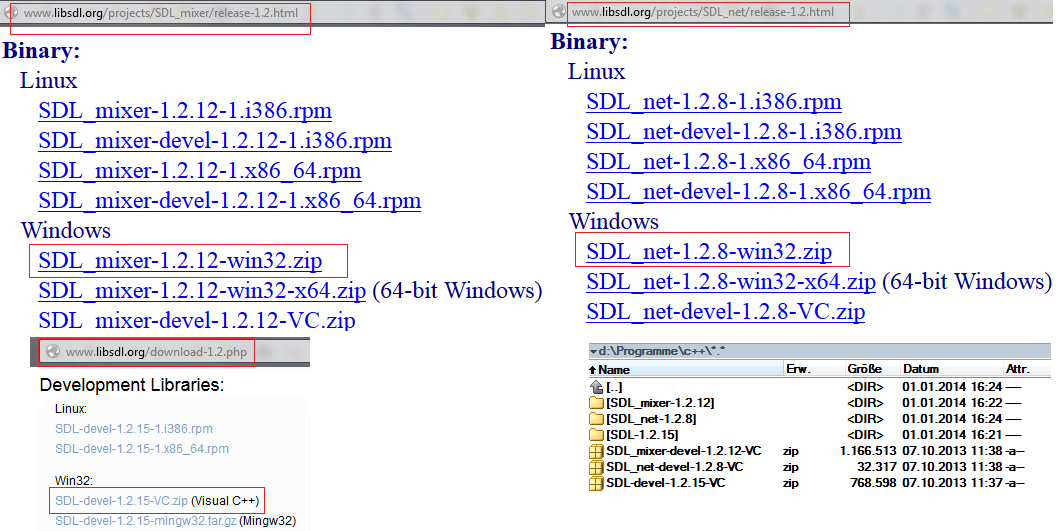Select the SDL_net-1.2.8 folder icon
The image size is (1058, 531).
point(596,419)
